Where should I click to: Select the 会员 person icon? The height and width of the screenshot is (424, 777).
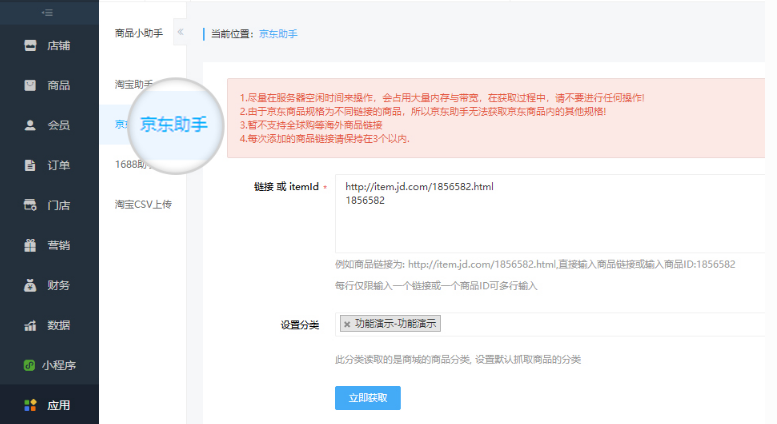click(30, 125)
